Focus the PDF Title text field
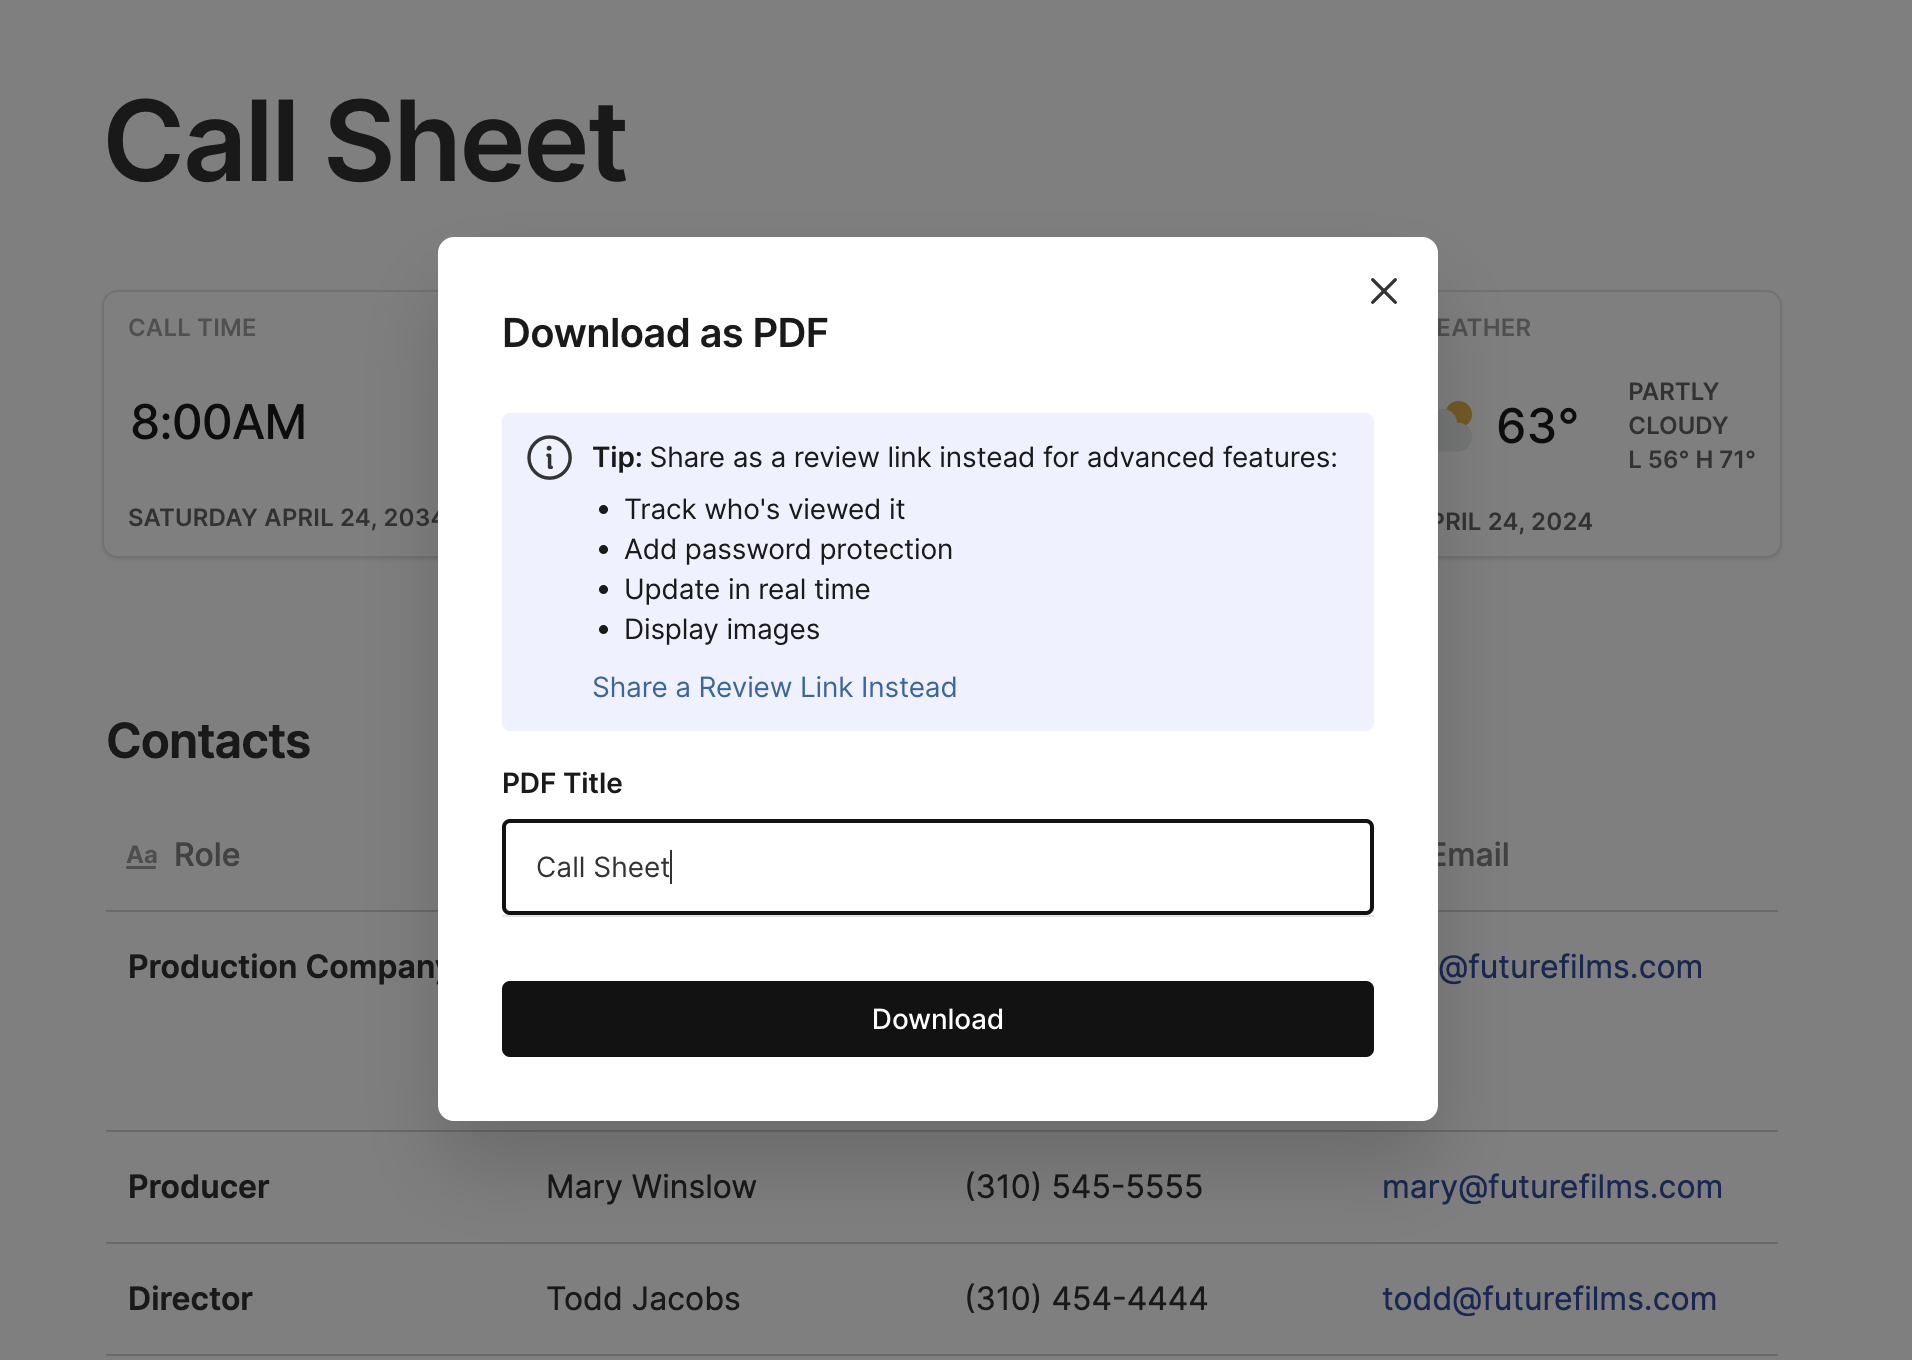The image size is (1912, 1360). point(937,867)
